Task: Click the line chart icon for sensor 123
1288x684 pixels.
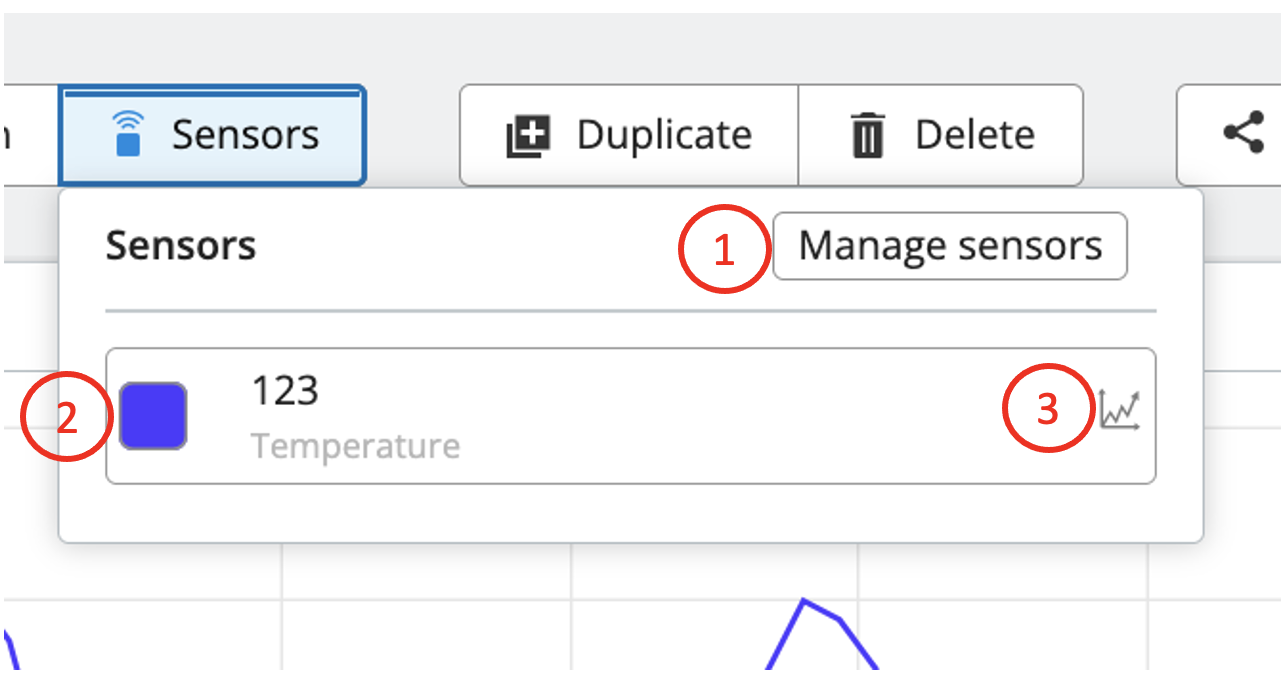Action: click(1119, 410)
